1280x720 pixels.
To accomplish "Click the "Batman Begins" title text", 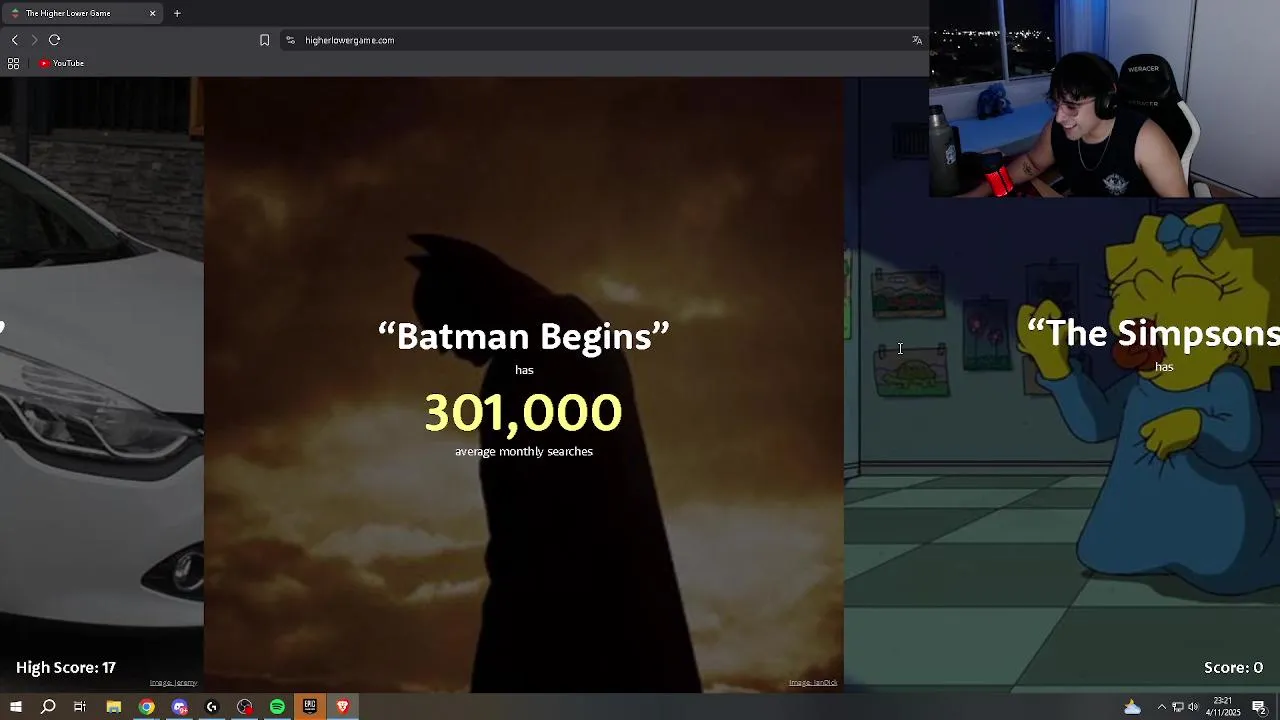I will (x=523, y=336).
